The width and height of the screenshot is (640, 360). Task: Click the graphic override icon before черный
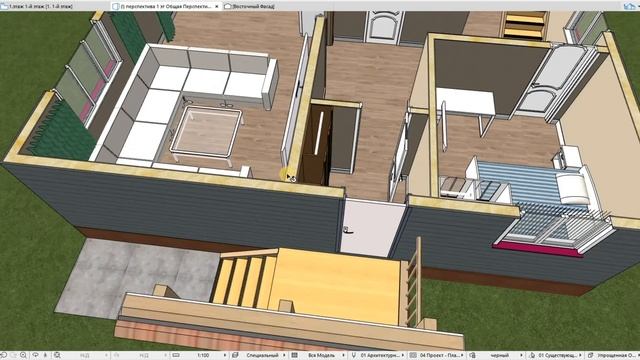472,355
